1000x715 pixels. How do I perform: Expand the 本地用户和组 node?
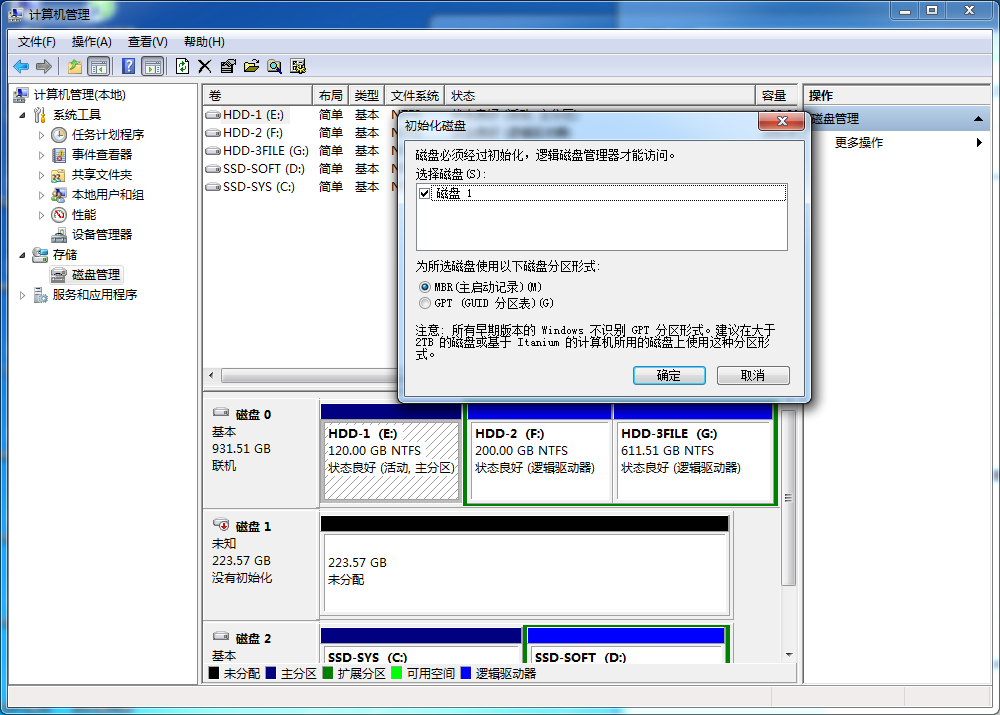(41, 195)
